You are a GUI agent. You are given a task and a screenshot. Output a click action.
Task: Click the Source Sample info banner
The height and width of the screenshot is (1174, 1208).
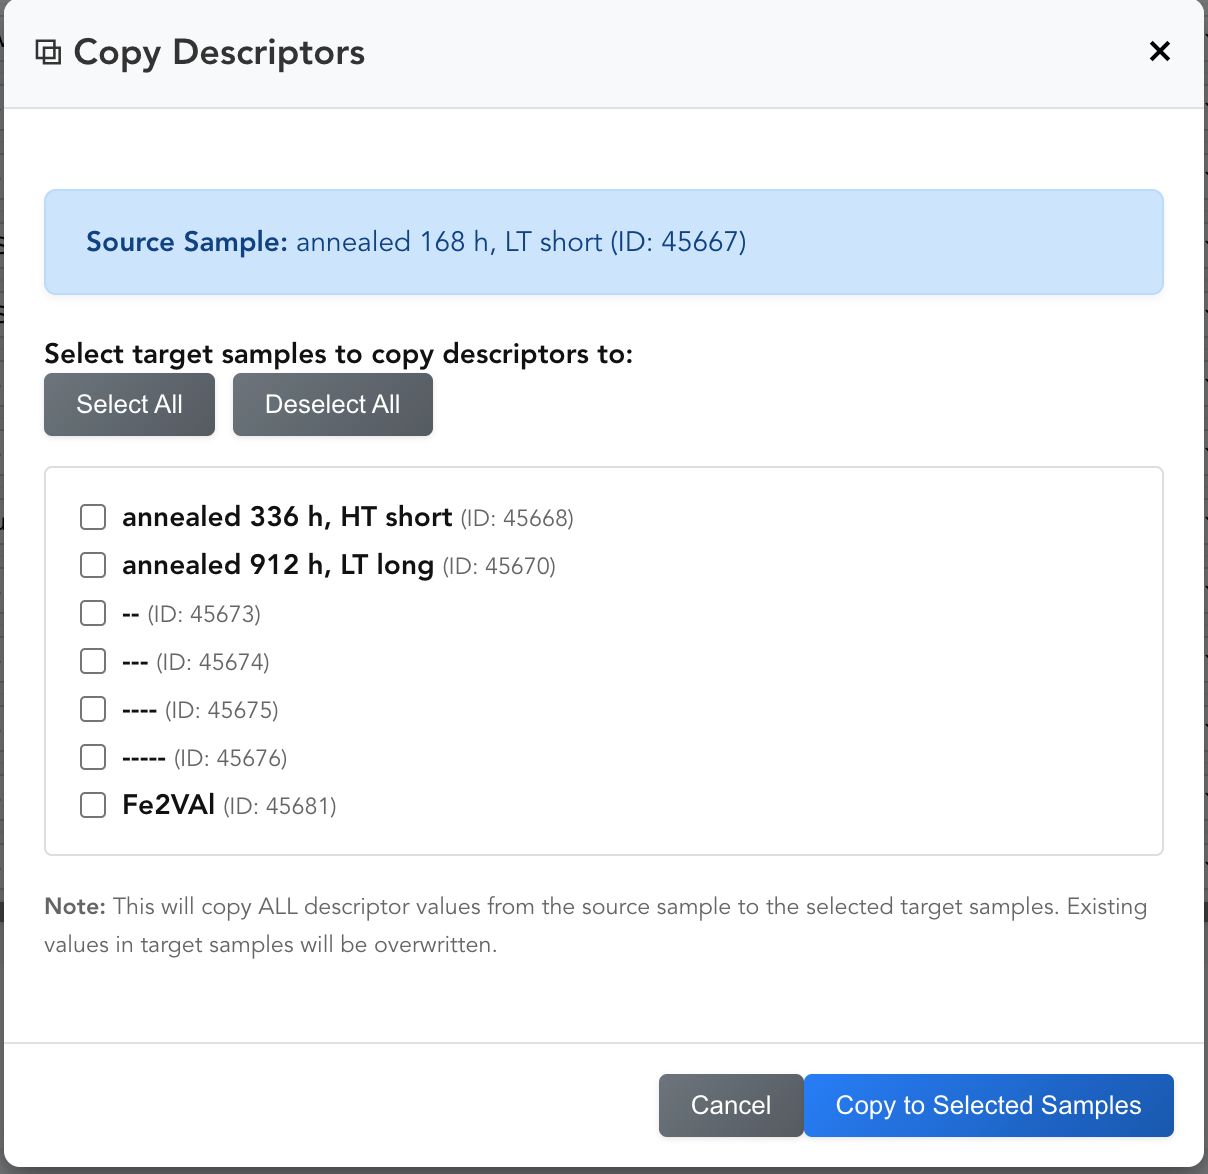pyautogui.click(x=604, y=242)
